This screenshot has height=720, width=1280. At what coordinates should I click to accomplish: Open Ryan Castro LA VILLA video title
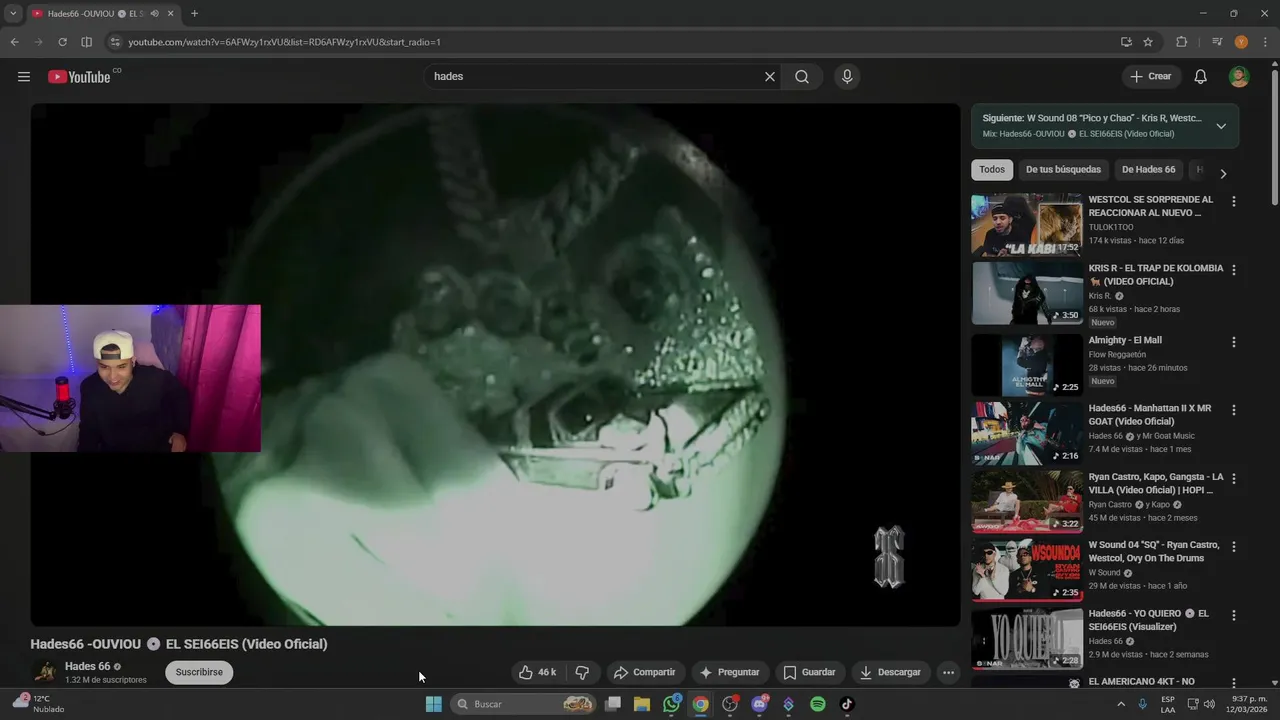point(1156,484)
